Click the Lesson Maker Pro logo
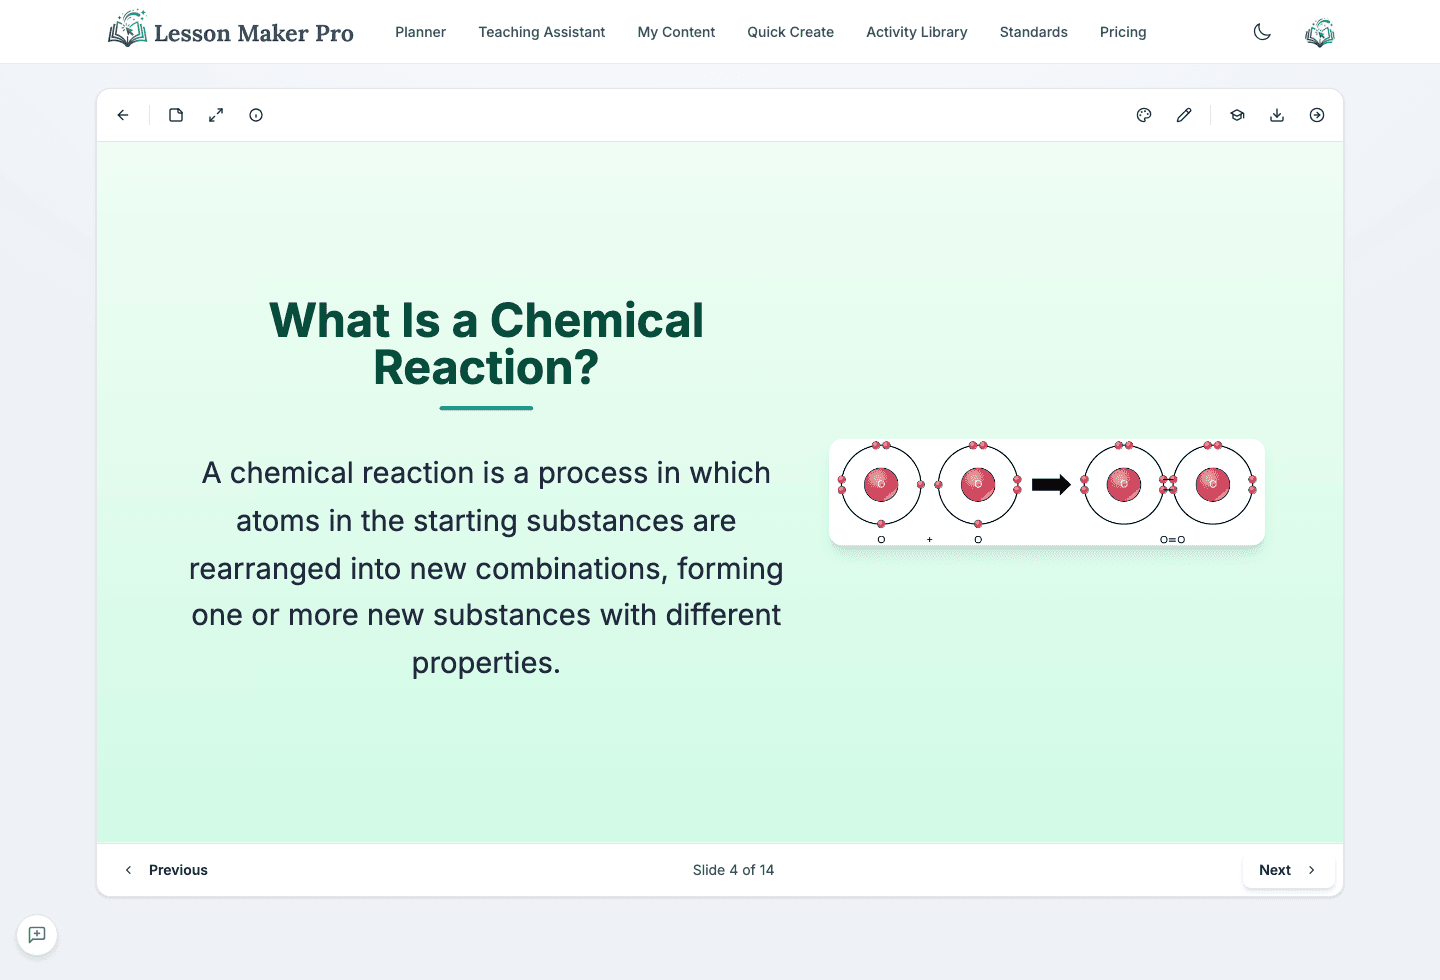The image size is (1440, 980). (231, 32)
